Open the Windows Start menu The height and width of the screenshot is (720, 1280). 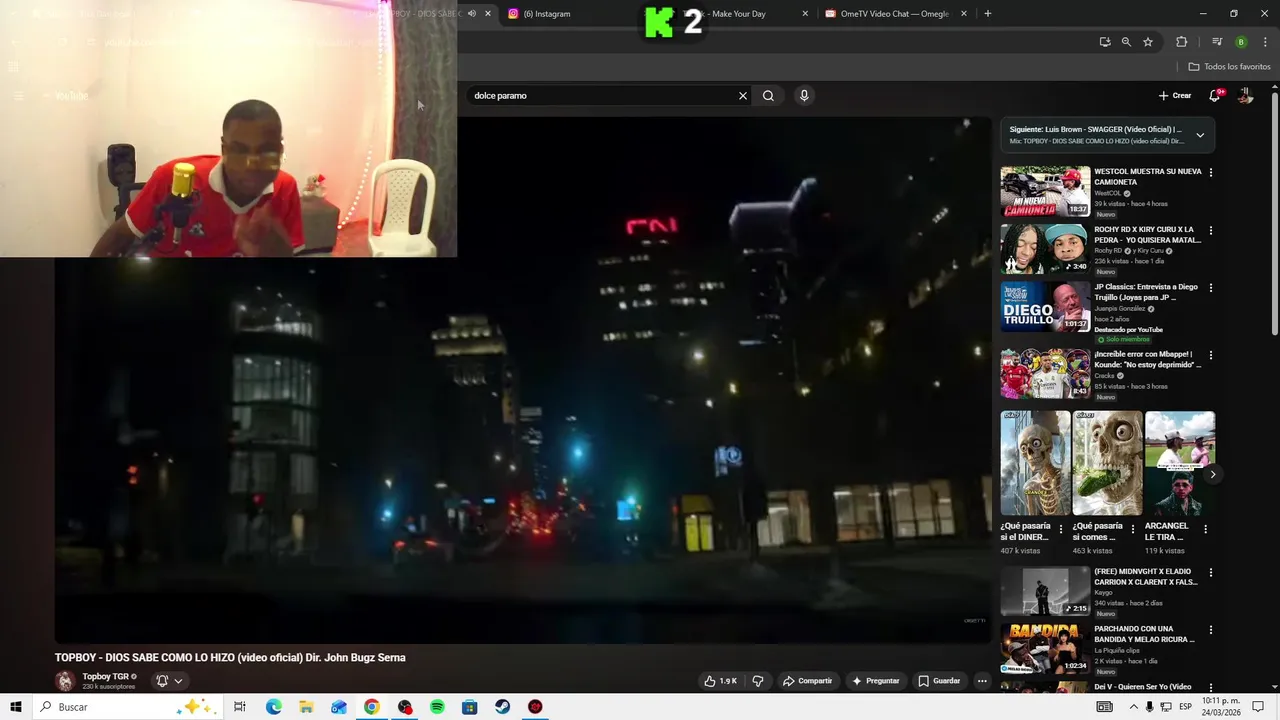click(16, 707)
